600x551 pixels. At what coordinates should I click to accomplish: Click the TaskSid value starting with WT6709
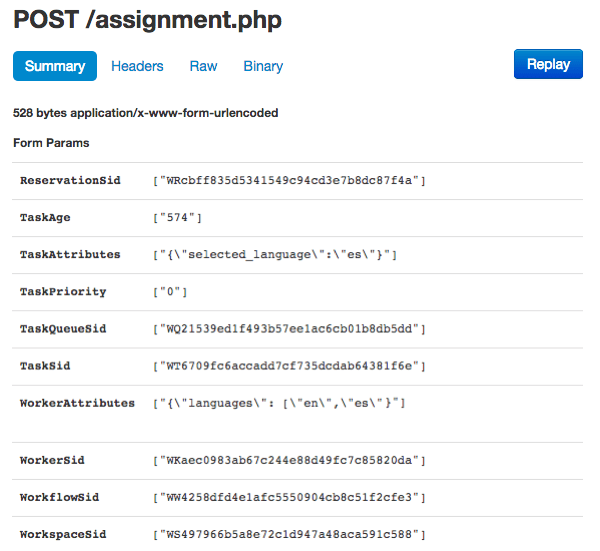click(289, 366)
